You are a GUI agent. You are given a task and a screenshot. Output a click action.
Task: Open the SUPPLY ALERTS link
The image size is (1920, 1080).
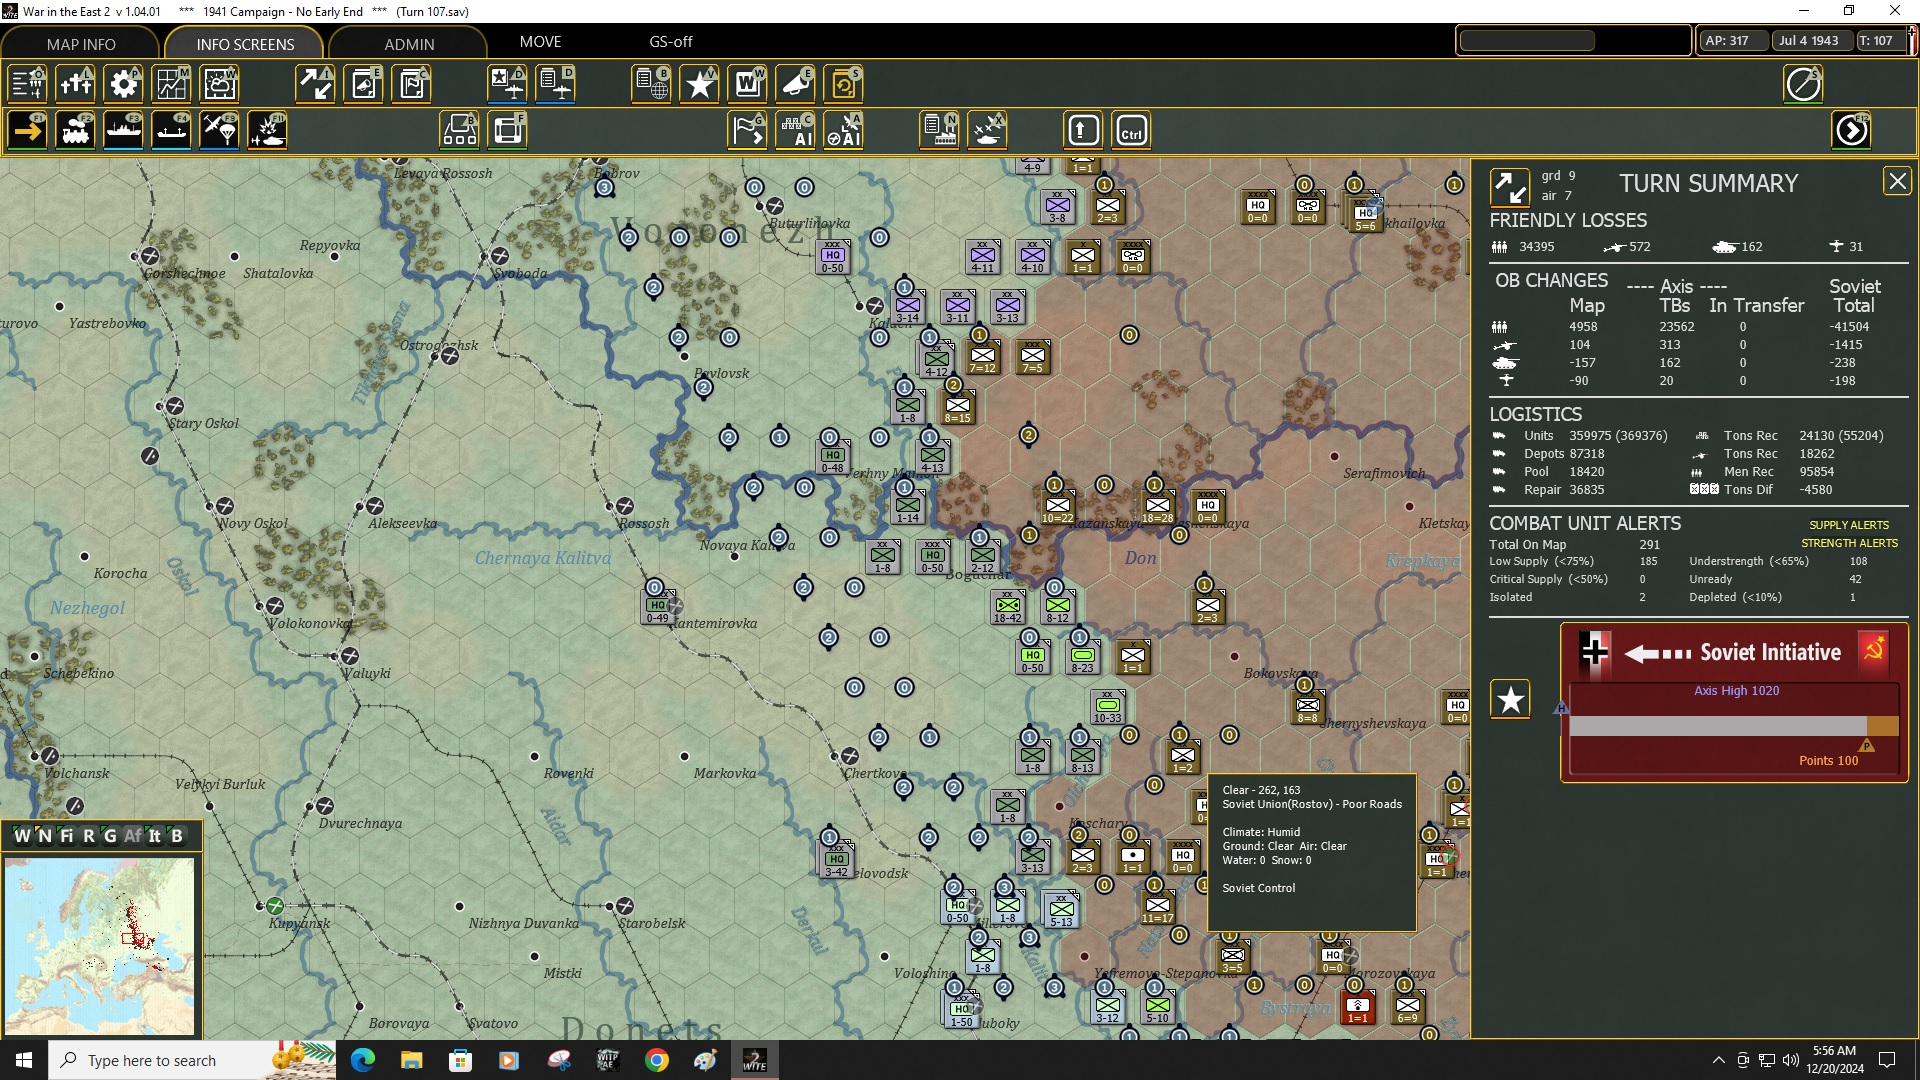[x=1849, y=525]
